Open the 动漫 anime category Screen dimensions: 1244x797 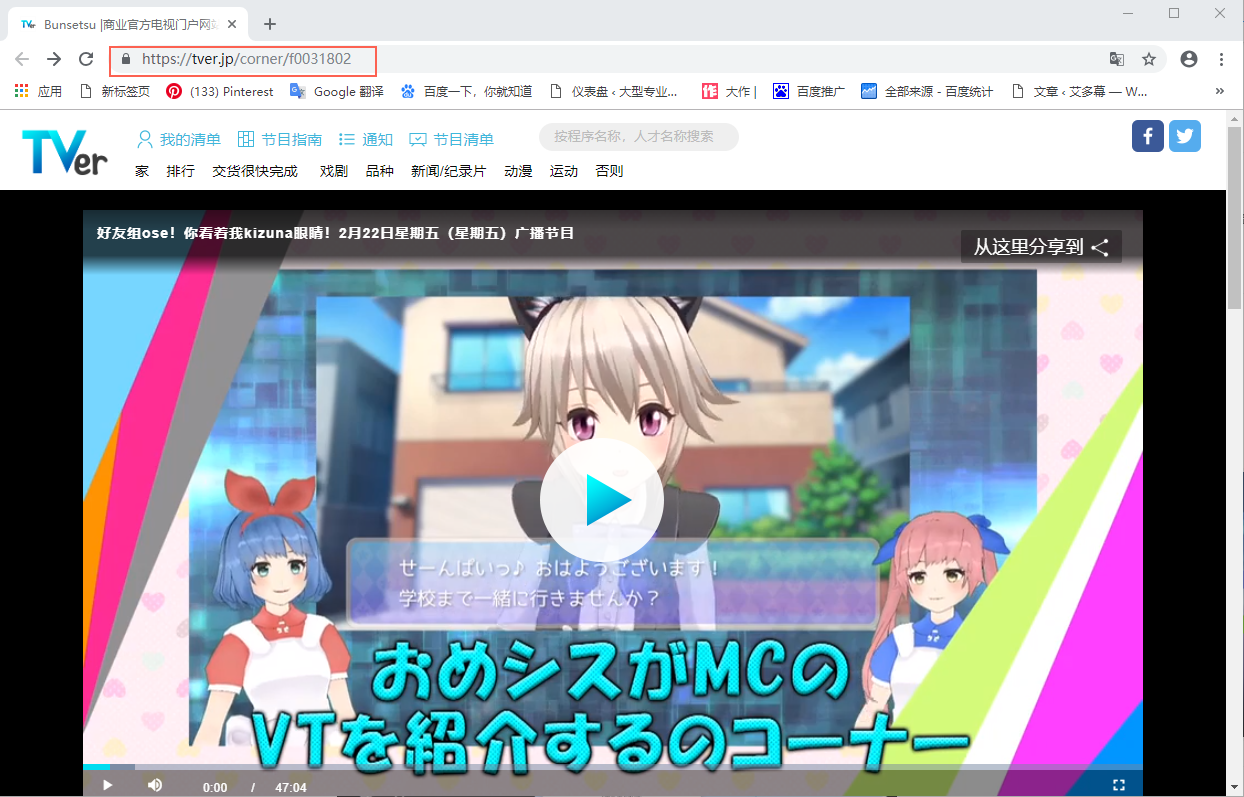pyautogui.click(x=518, y=171)
